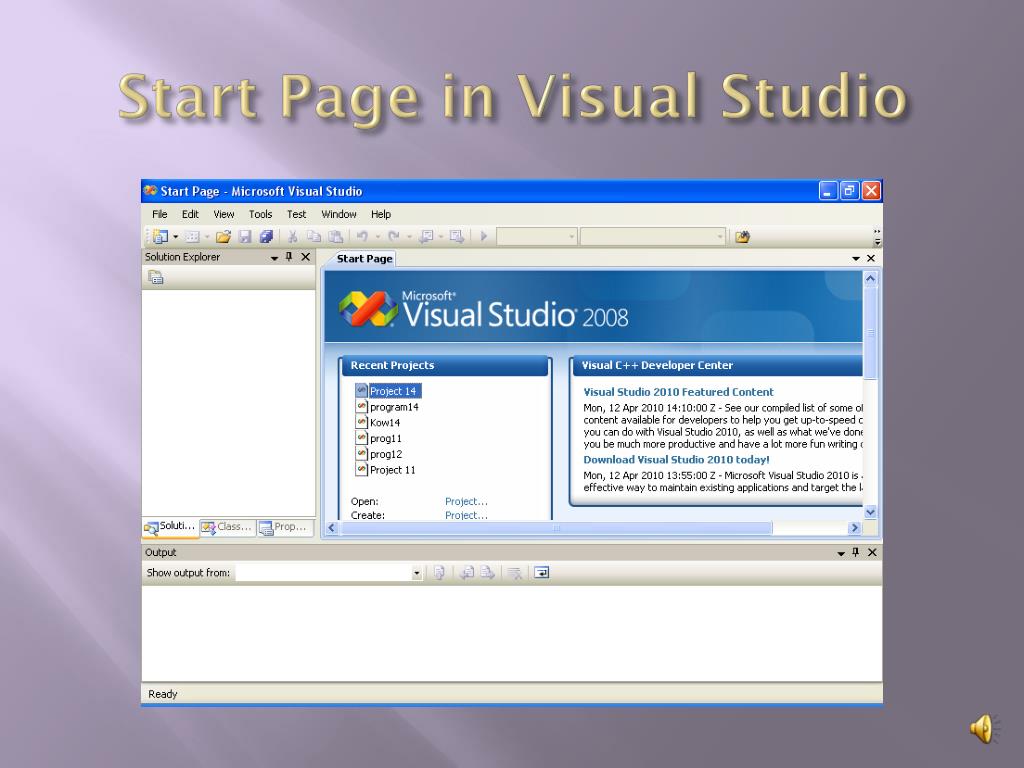
Task: Open the Solution Configurations combo box
Action: click(x=537, y=236)
